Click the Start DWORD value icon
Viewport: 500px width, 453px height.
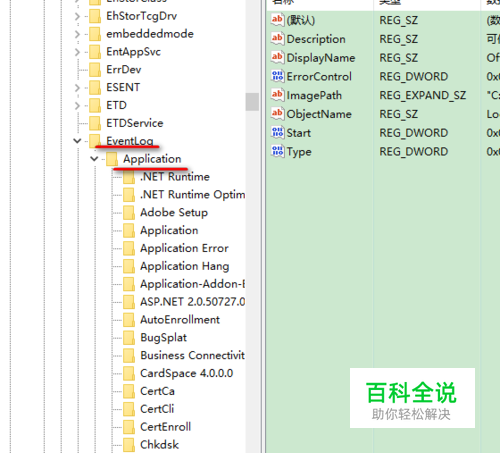point(277,133)
